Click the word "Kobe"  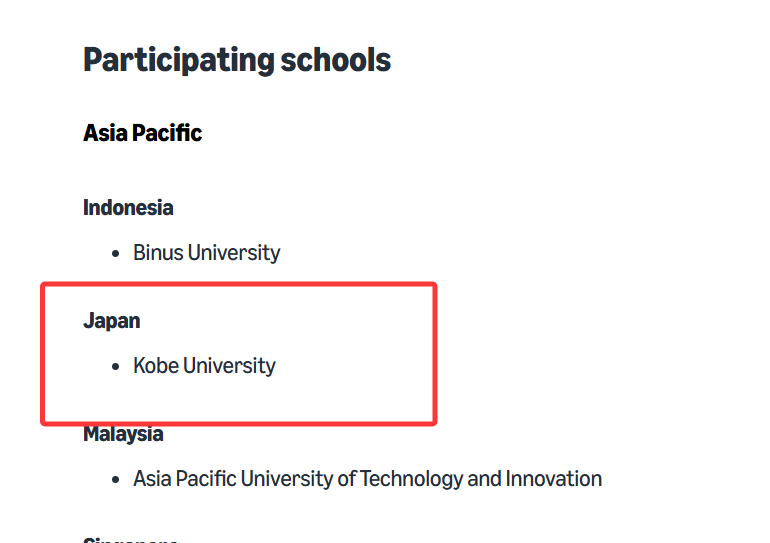click(156, 366)
